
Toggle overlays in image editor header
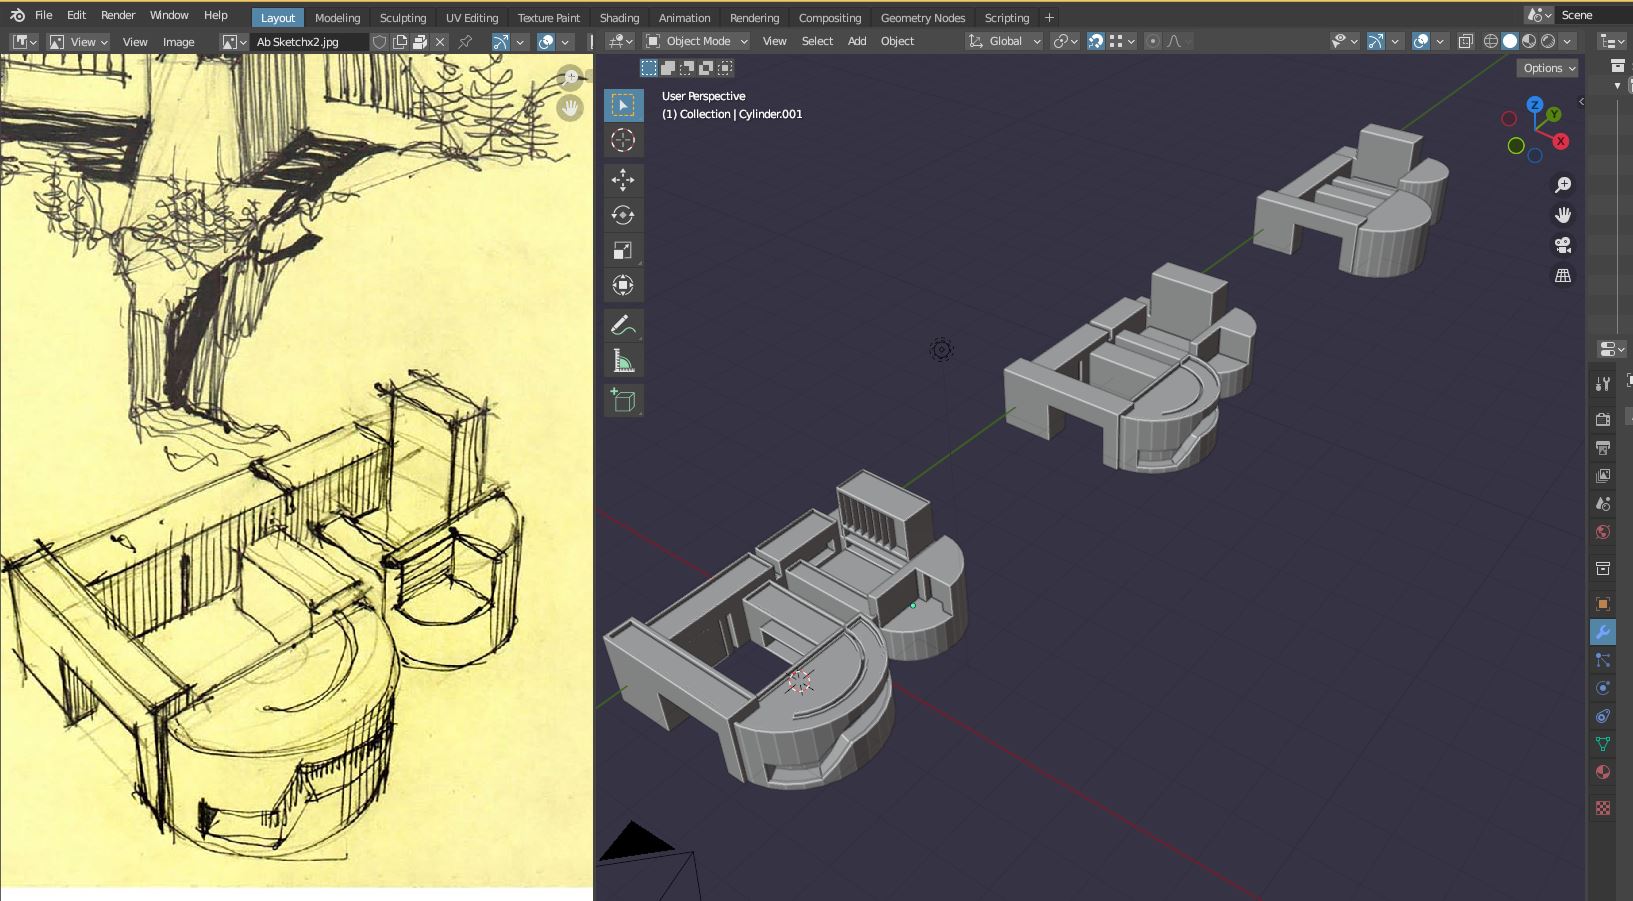click(546, 42)
